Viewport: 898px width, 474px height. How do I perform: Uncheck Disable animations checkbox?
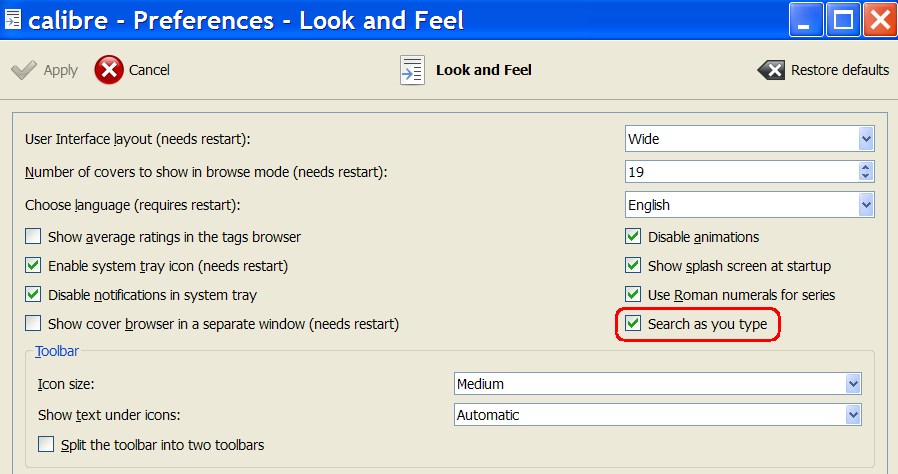click(x=633, y=237)
